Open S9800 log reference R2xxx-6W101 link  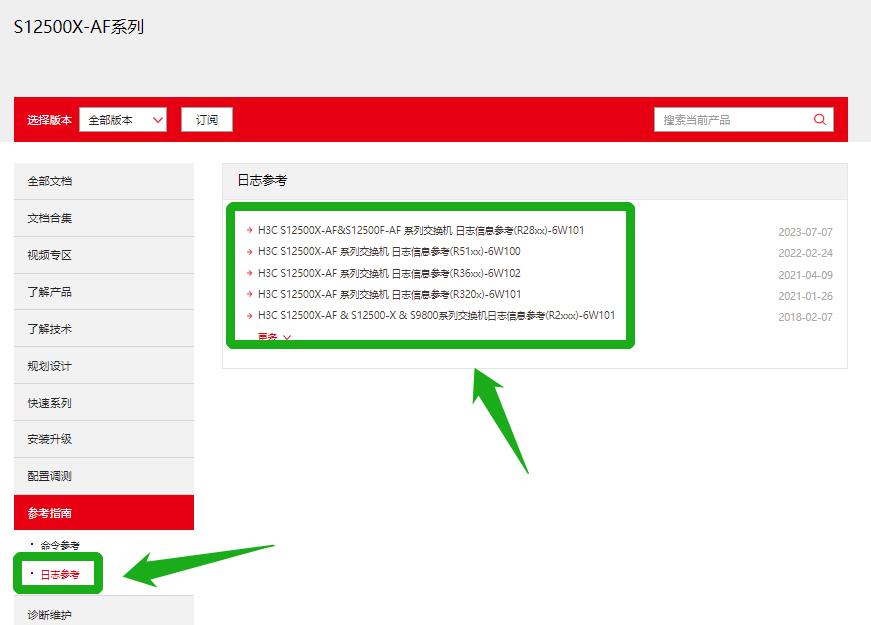[x=437, y=316]
